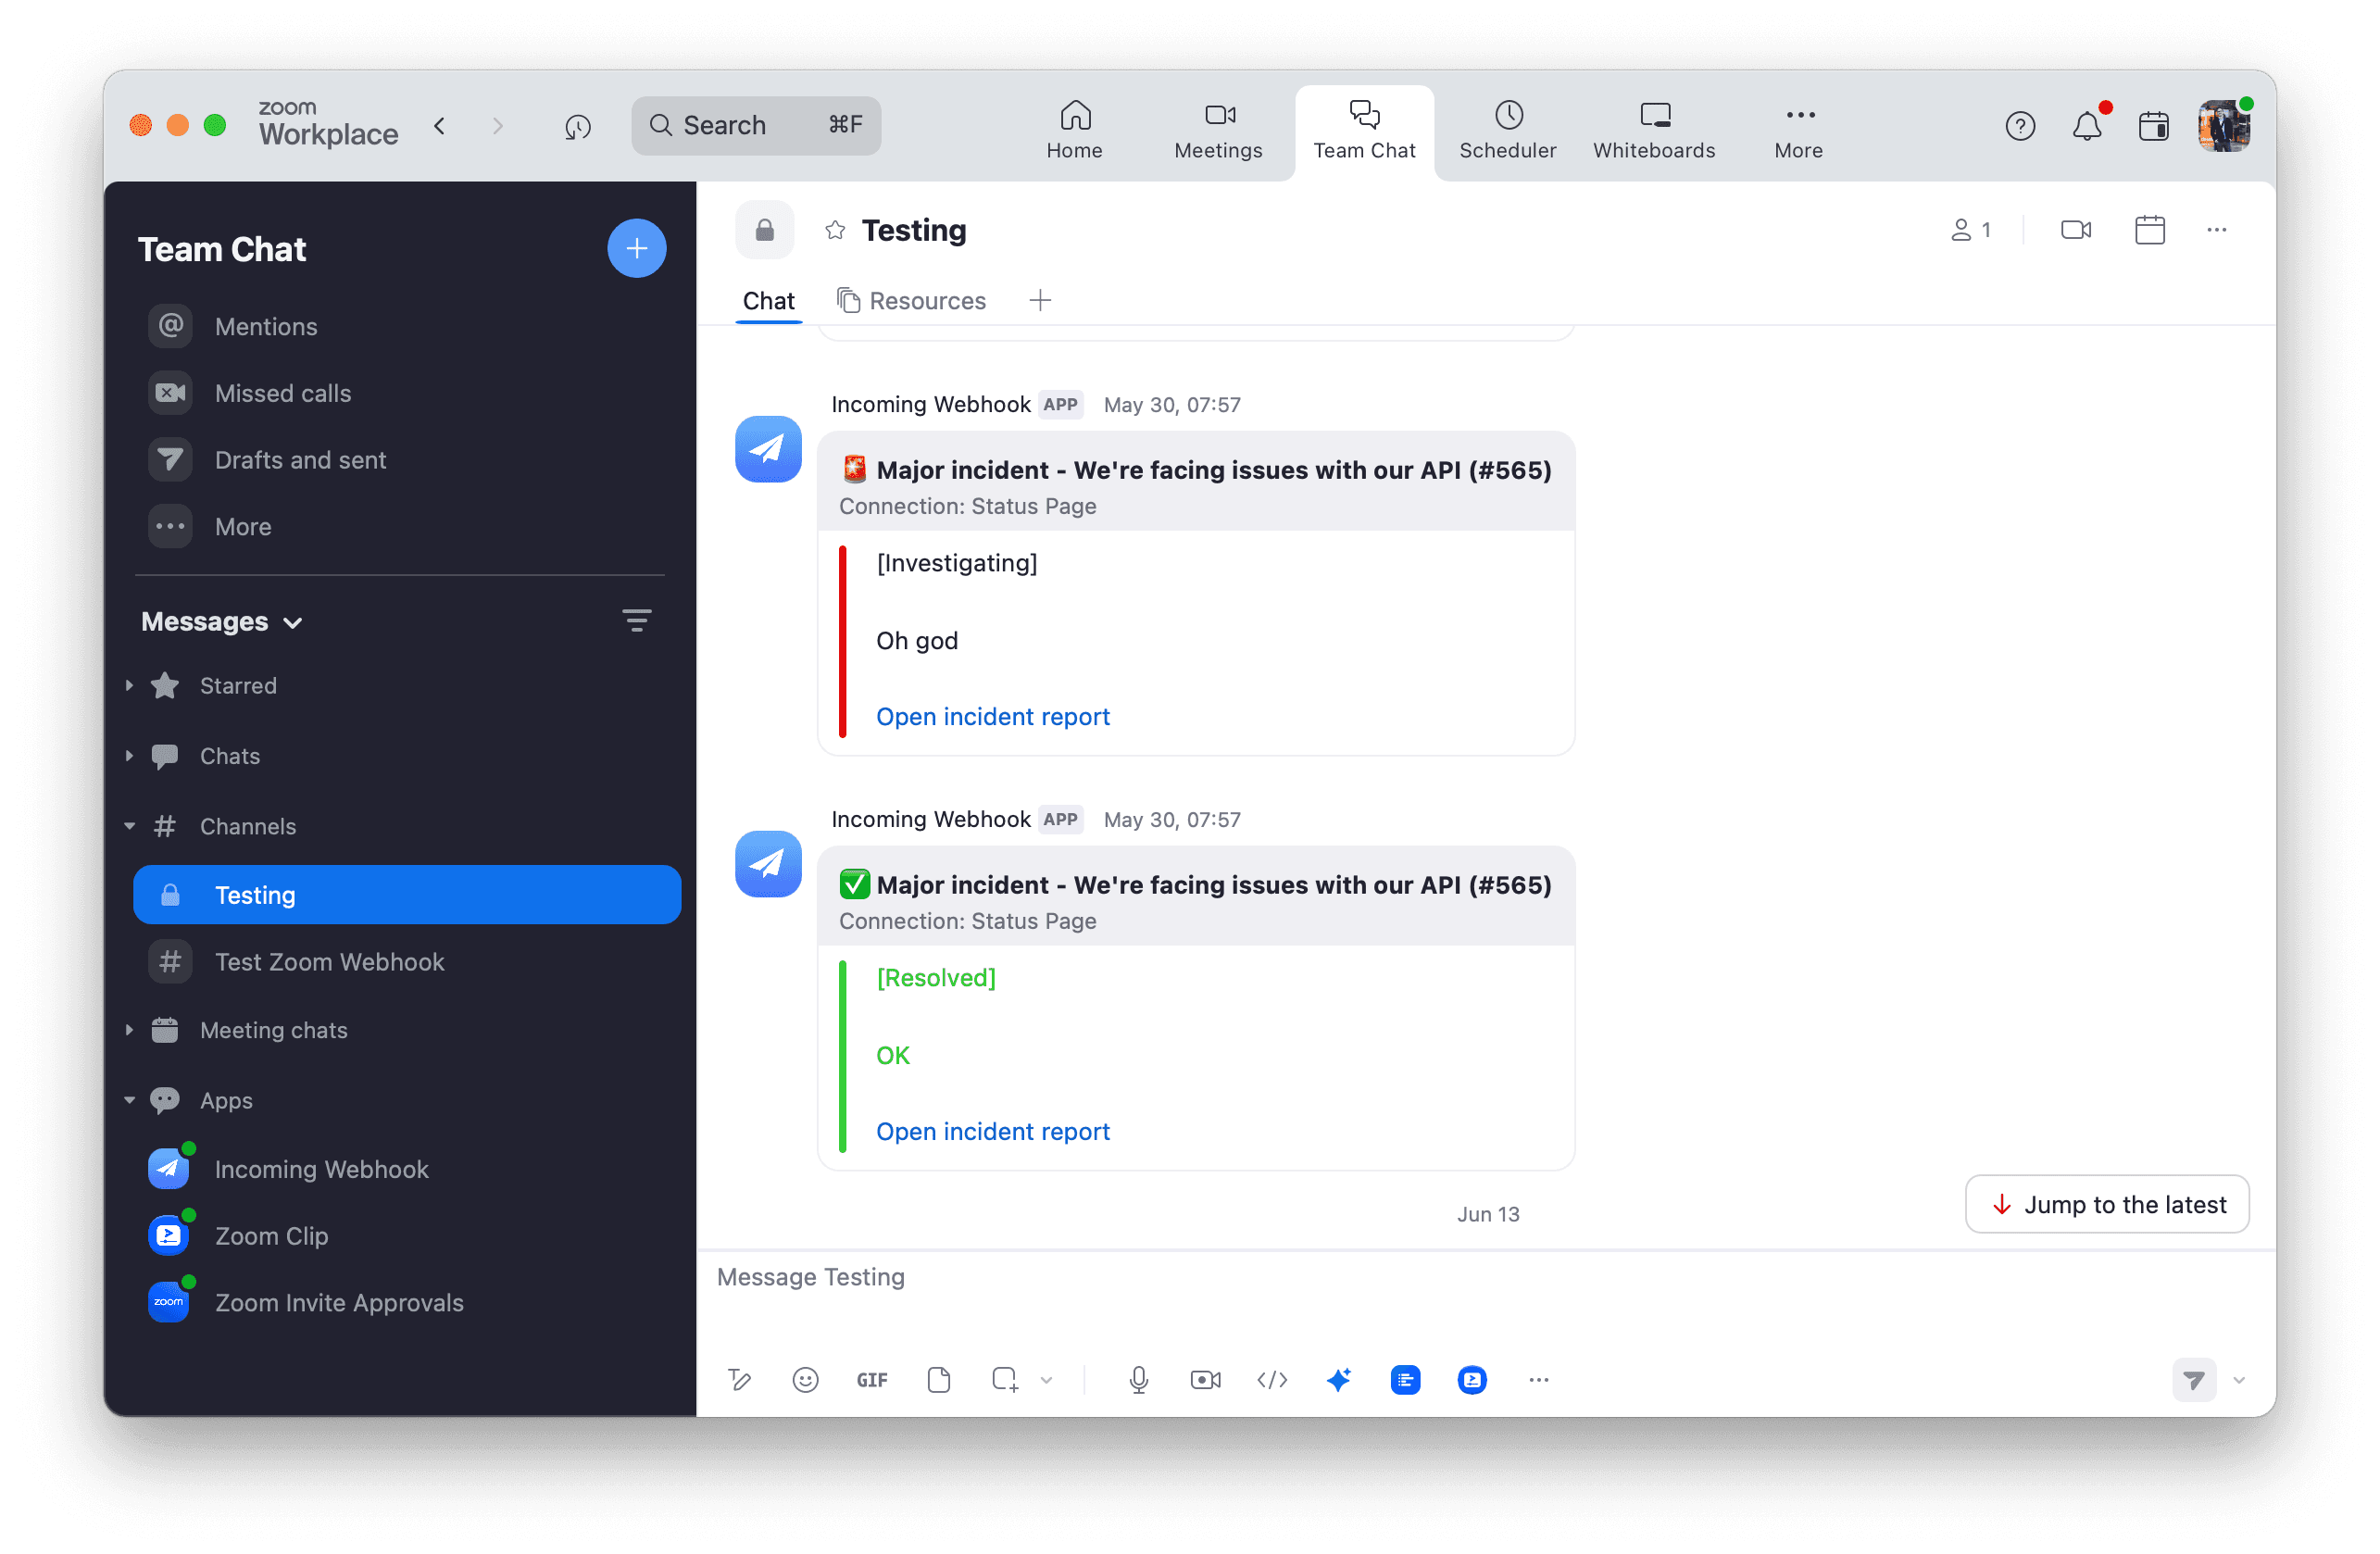Screen dimensions: 2380x1554
Task: Open Zoom Invite Approvals app chat
Action: point(407,1303)
